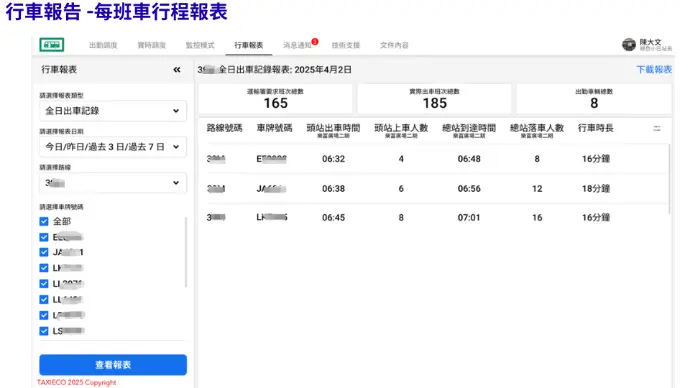The image size is (690, 388).
Task: Click the 出勤車輛總數 card showing 8
Action: [x=594, y=99]
